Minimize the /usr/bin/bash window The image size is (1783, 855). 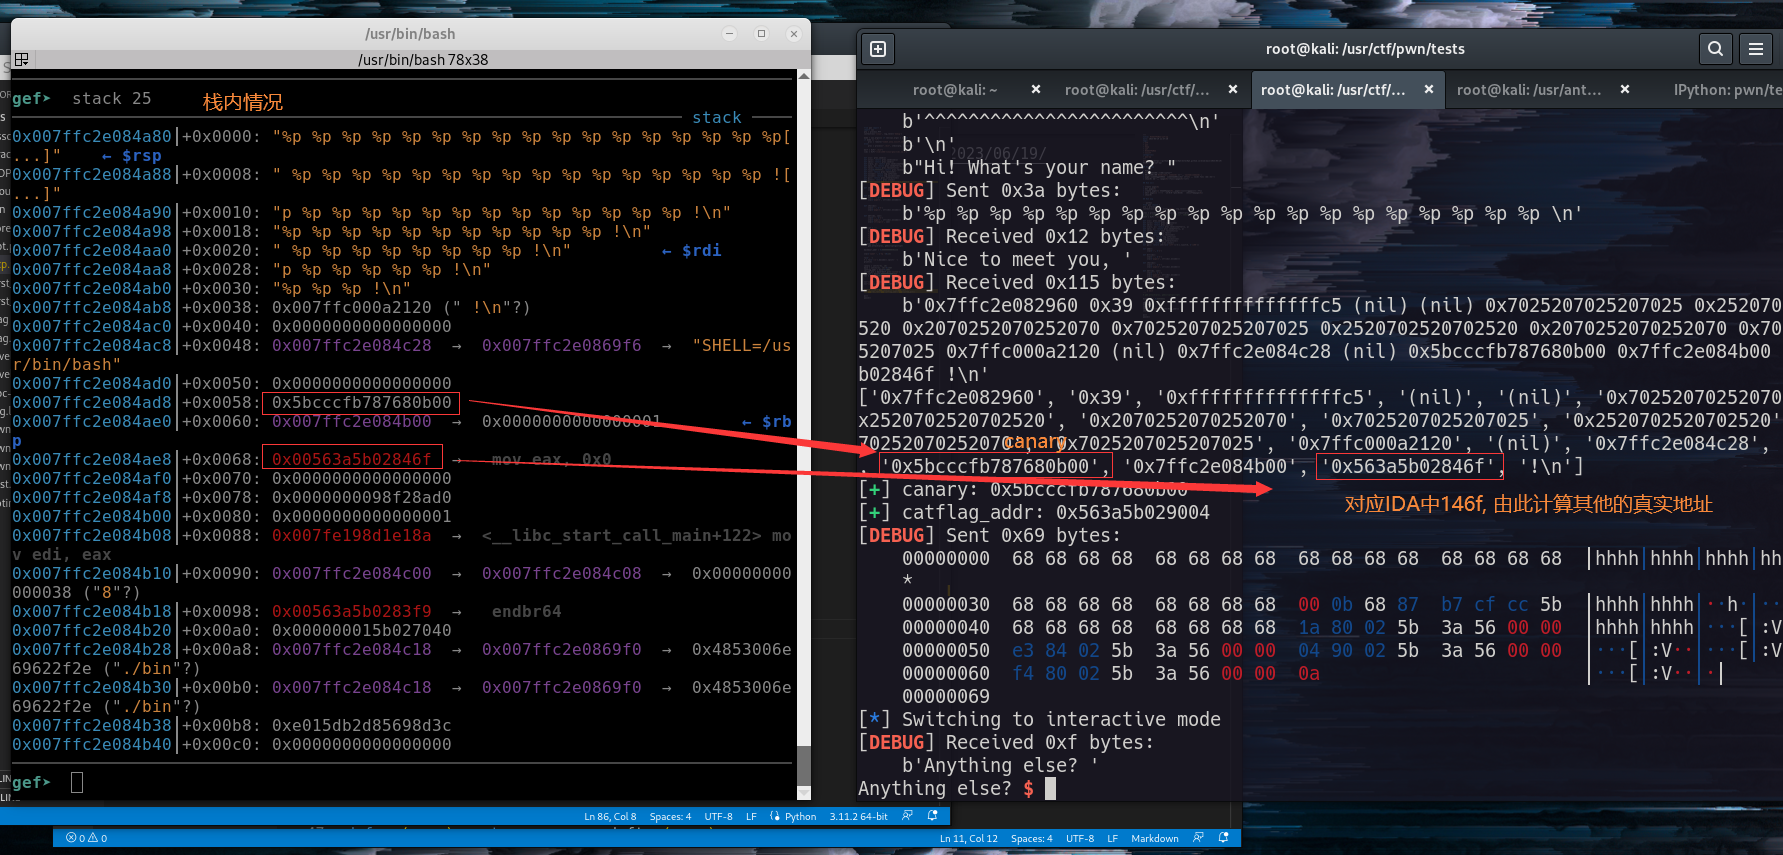730,34
